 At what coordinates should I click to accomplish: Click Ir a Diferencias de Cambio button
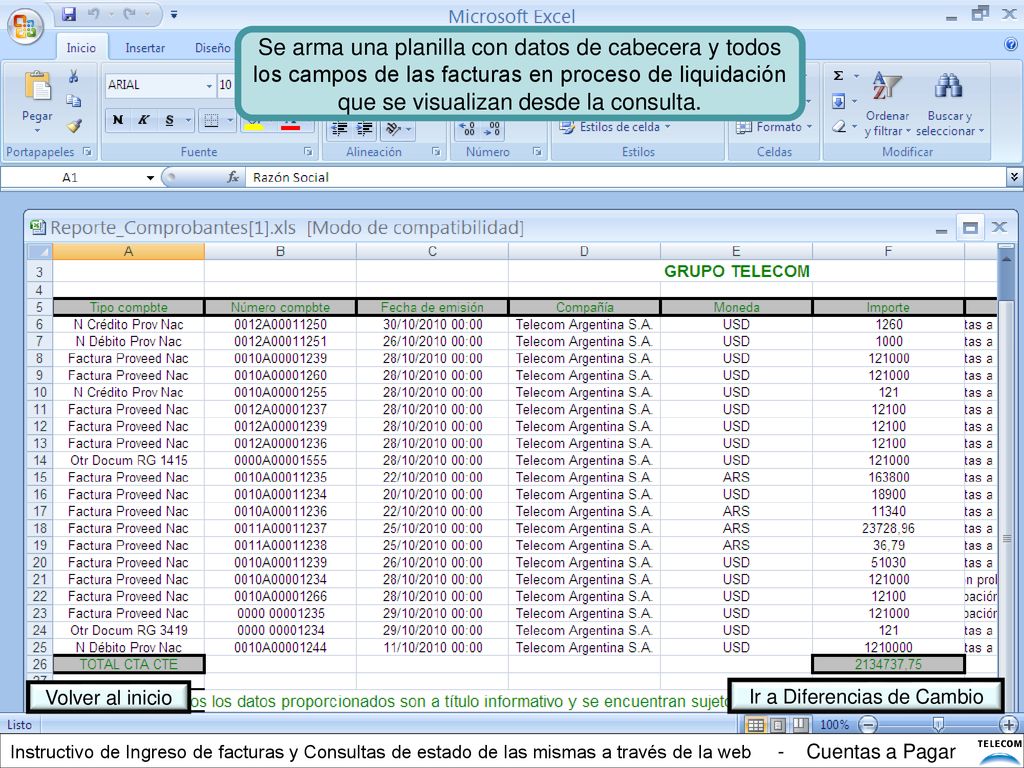866,697
